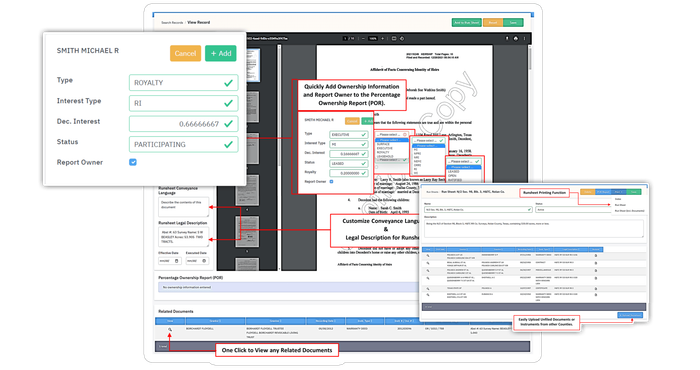Rotate the PDF document
Image resolution: width=700 pixels, height=370 pixels.
(402, 38)
